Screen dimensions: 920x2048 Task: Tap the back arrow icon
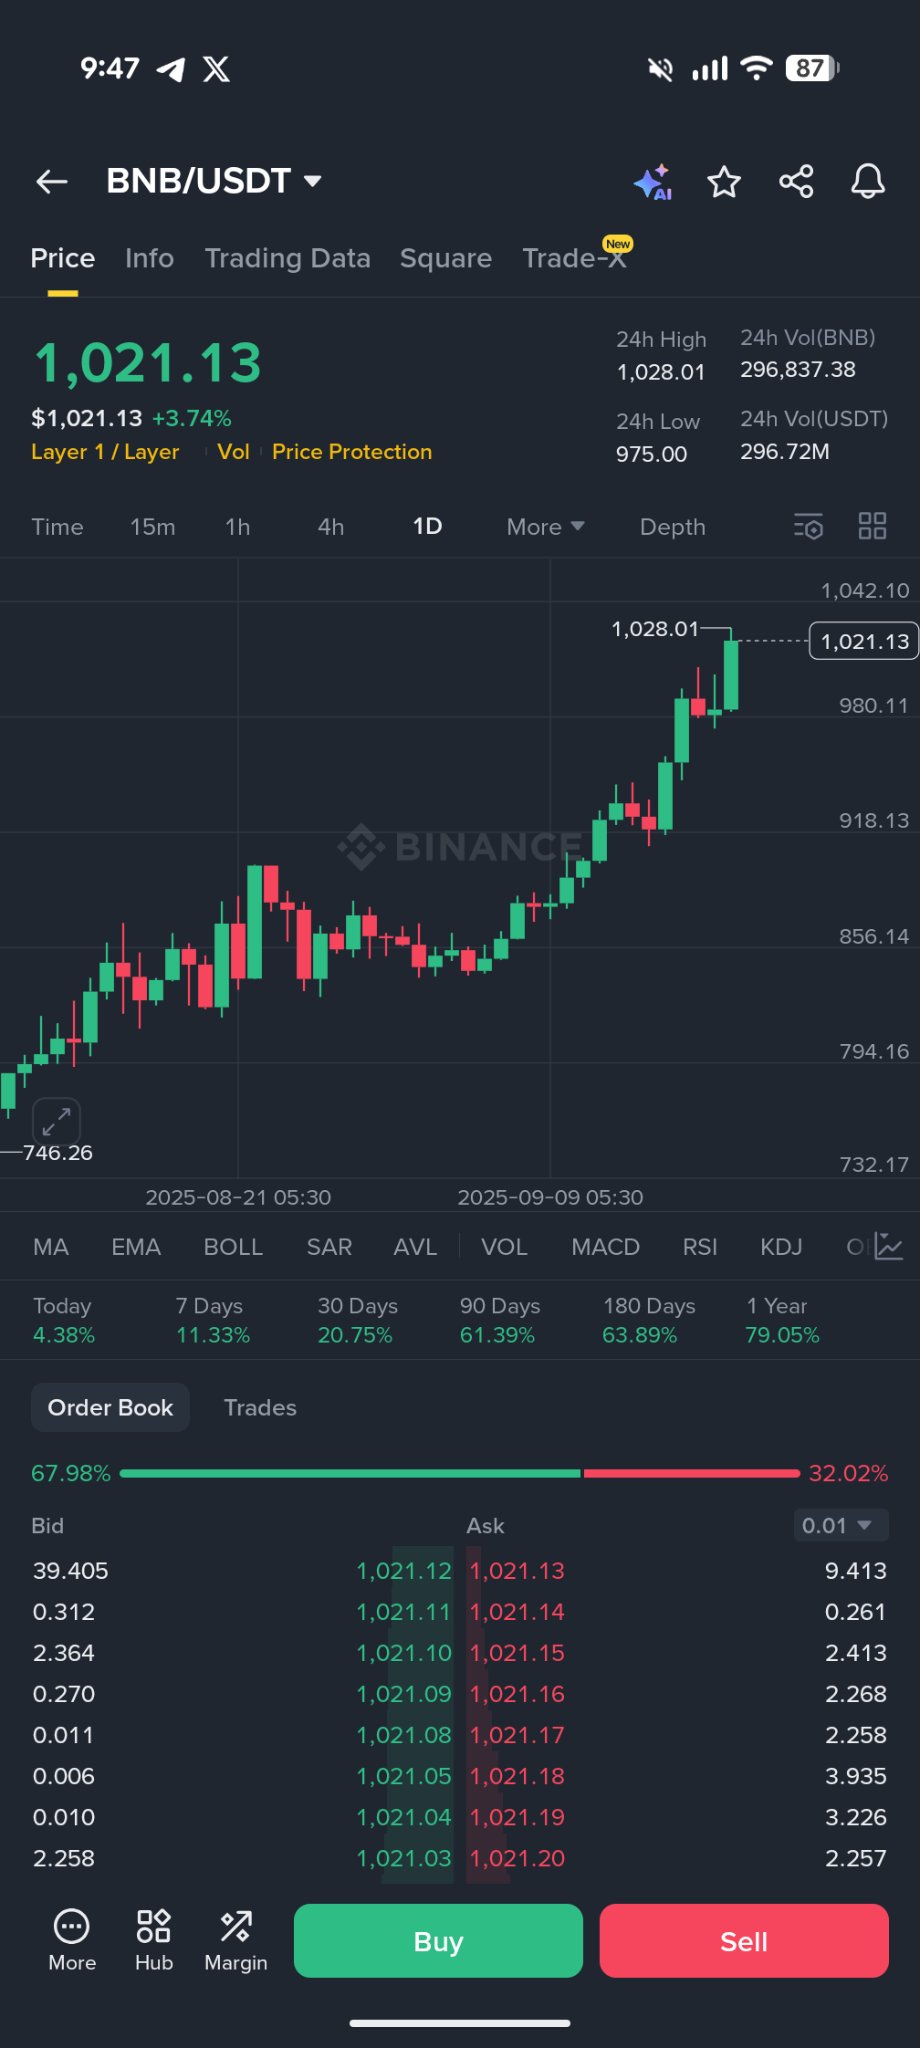(52, 181)
